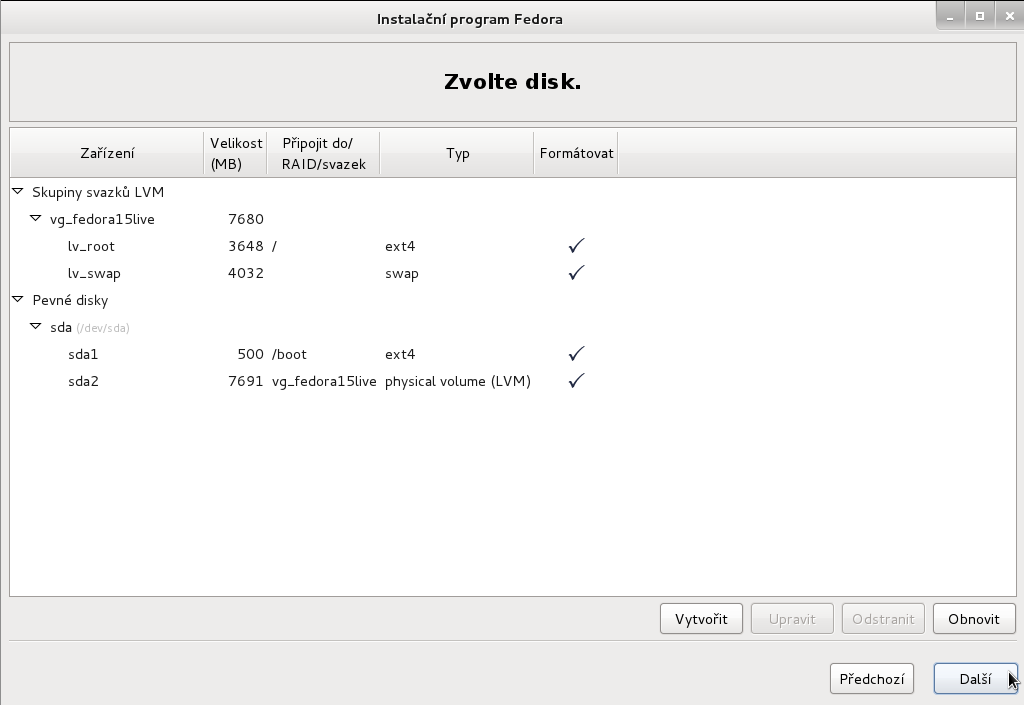Sort by the Velikost (MB) column header
The width and height of the screenshot is (1024, 705).
pyautogui.click(x=235, y=153)
